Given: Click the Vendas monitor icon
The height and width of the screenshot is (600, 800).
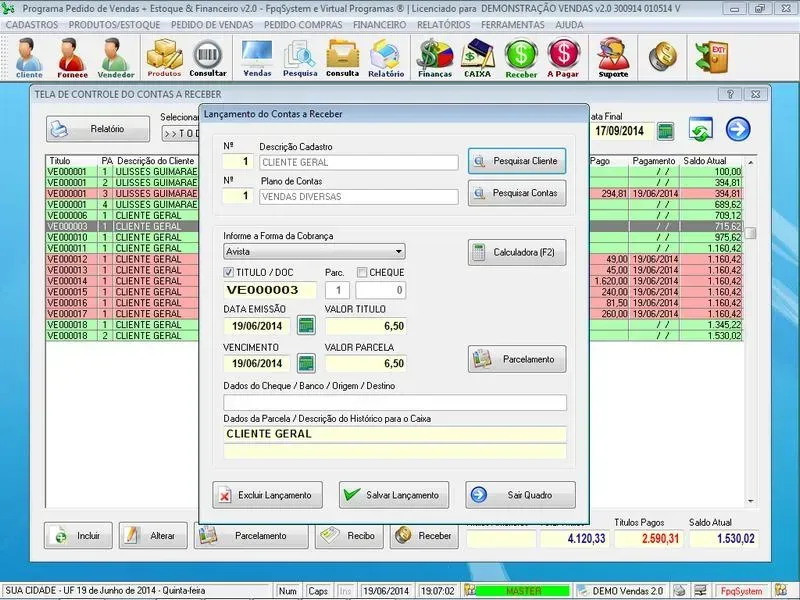Looking at the screenshot, I should (257, 58).
